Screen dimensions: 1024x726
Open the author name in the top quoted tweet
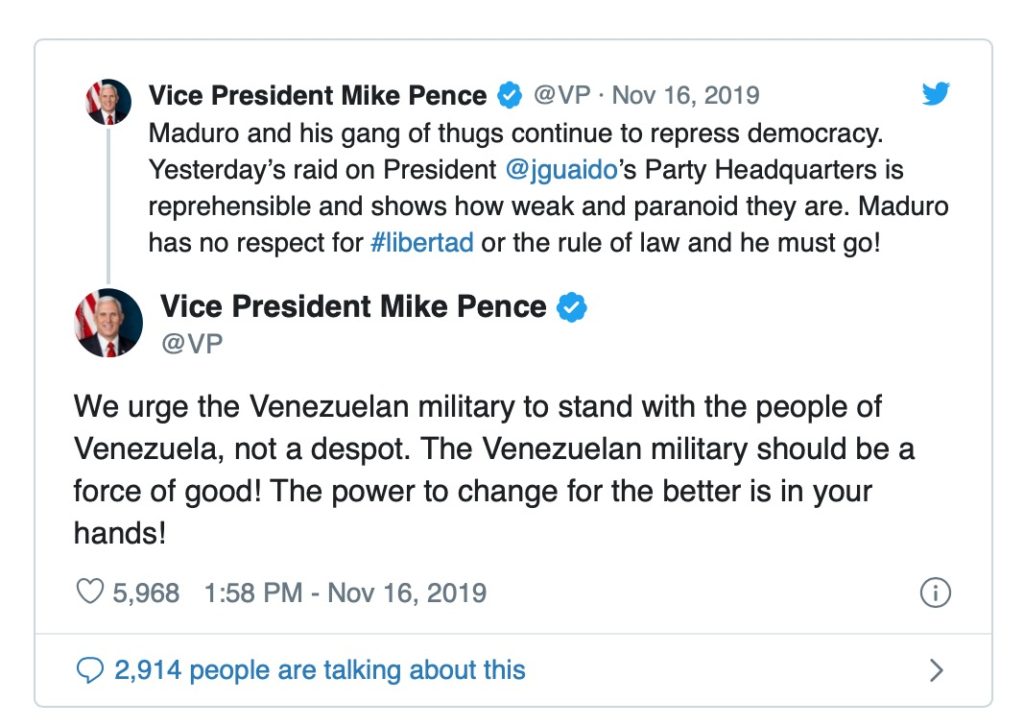click(318, 96)
